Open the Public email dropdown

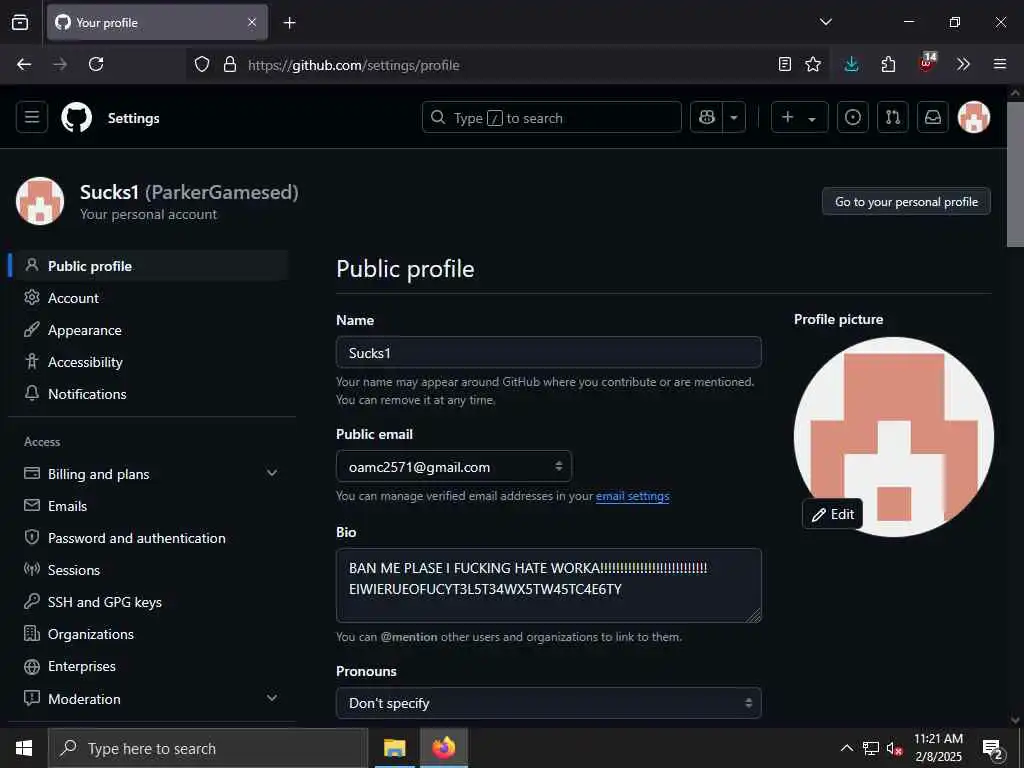coord(454,466)
